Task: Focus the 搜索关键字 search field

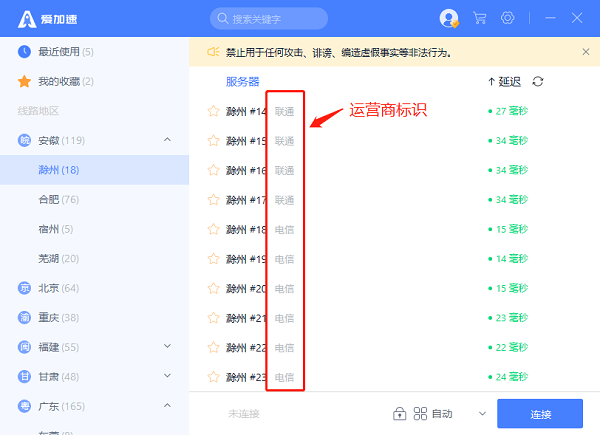Action: pos(269,18)
